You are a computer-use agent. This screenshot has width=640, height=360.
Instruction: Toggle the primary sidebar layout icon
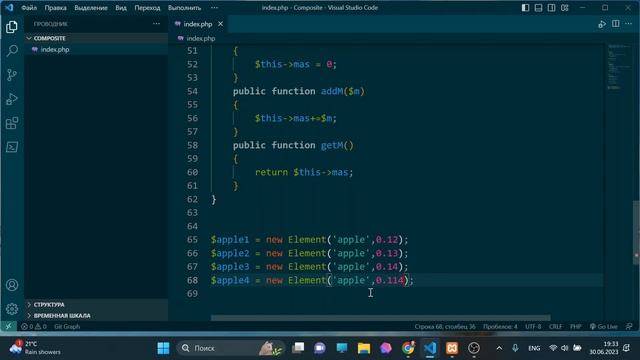coord(525,8)
